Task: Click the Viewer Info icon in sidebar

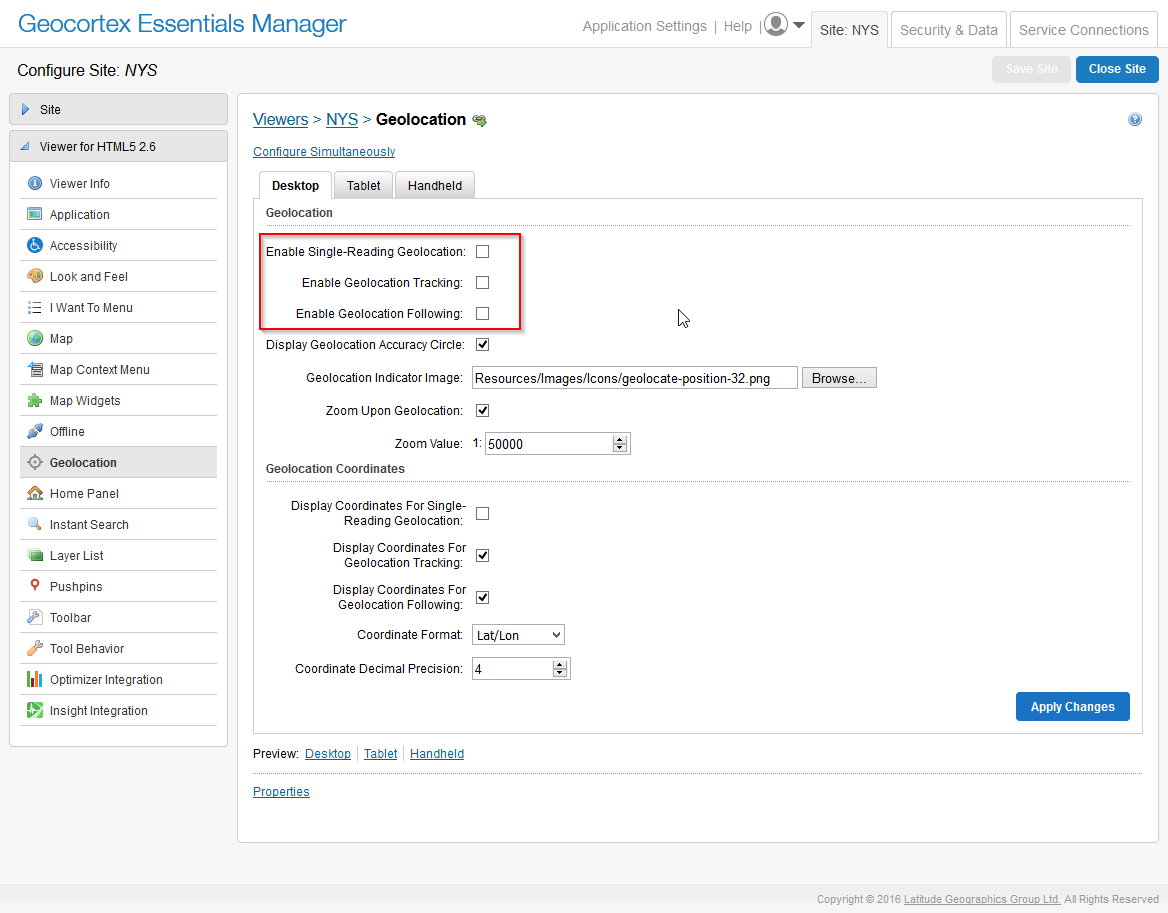Action: coord(34,183)
